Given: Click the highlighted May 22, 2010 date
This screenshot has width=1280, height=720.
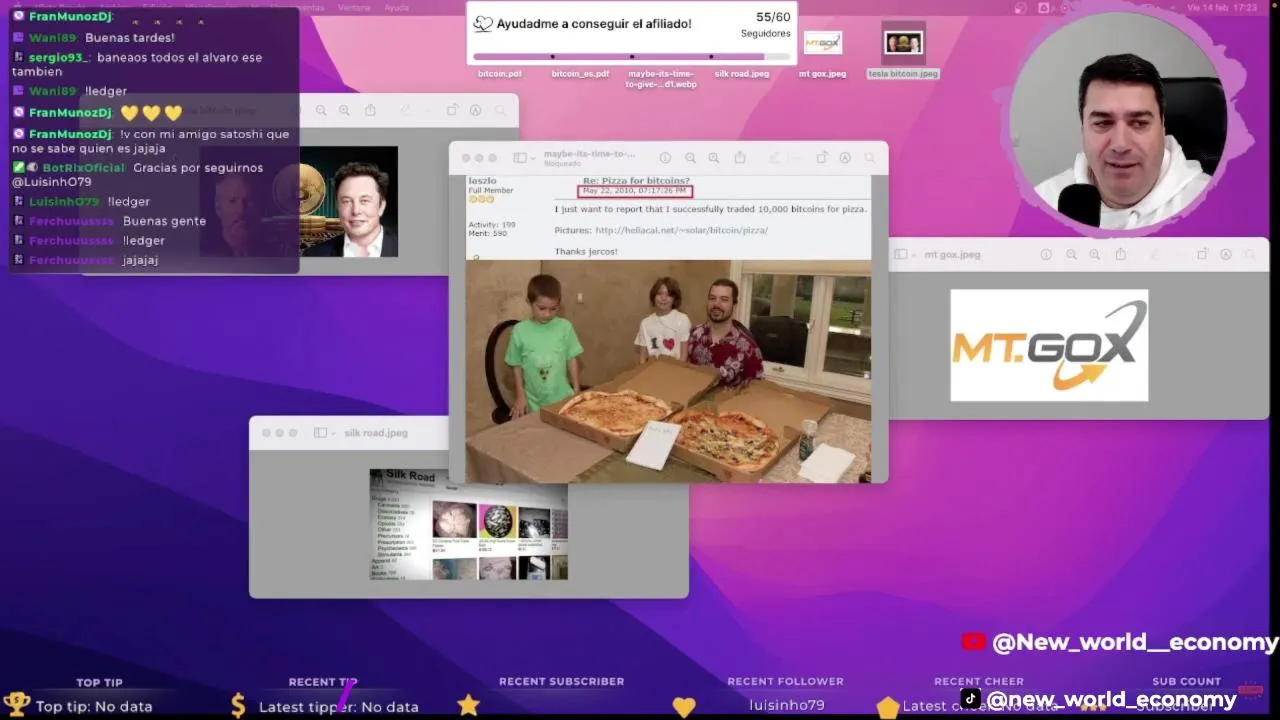Looking at the screenshot, I should tap(635, 191).
